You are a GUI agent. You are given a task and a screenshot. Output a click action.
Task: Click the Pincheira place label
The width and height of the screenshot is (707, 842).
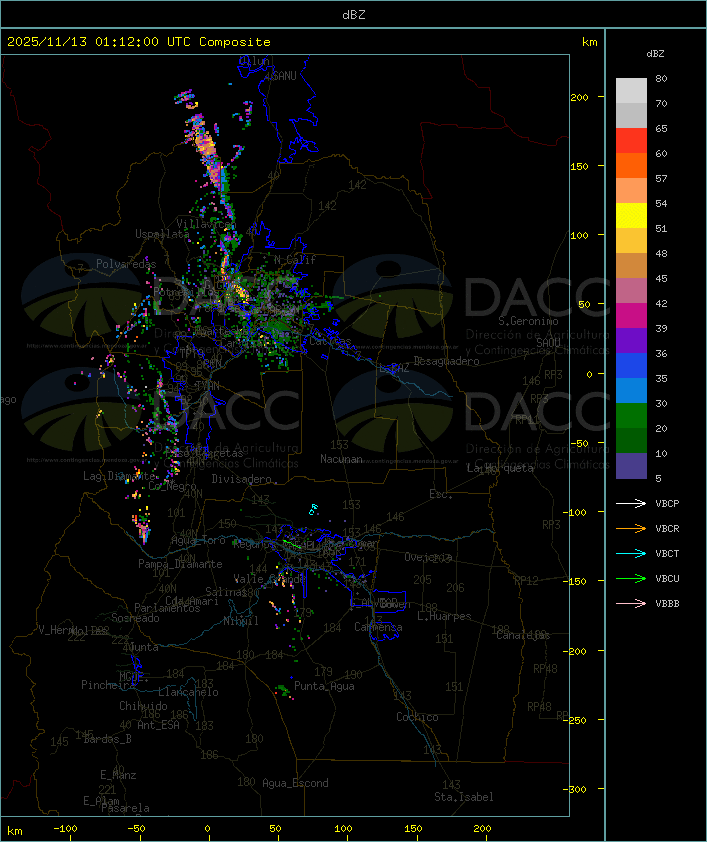(108, 685)
